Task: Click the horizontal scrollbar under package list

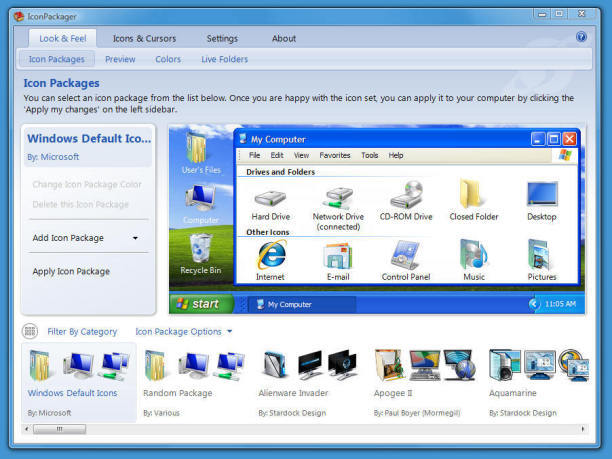Action: coord(300,429)
